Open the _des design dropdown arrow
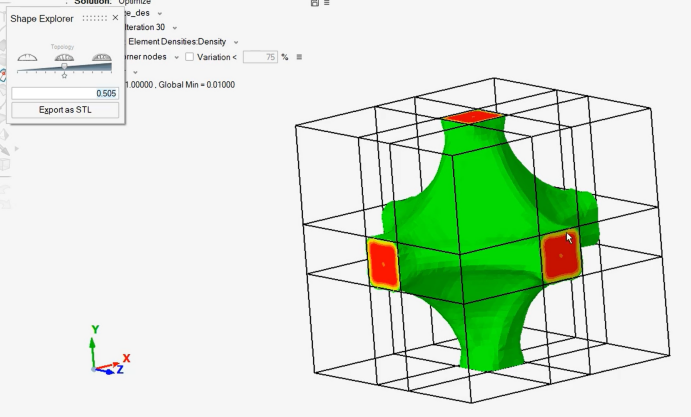691x417 pixels. (x=160, y=14)
